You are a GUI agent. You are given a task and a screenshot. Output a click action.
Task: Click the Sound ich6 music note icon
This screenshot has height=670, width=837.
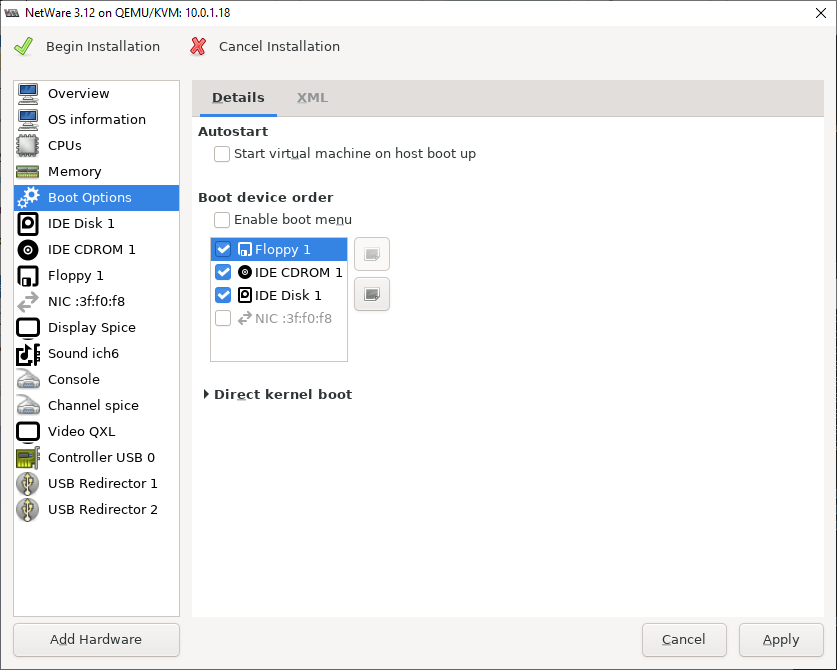click(x=28, y=354)
